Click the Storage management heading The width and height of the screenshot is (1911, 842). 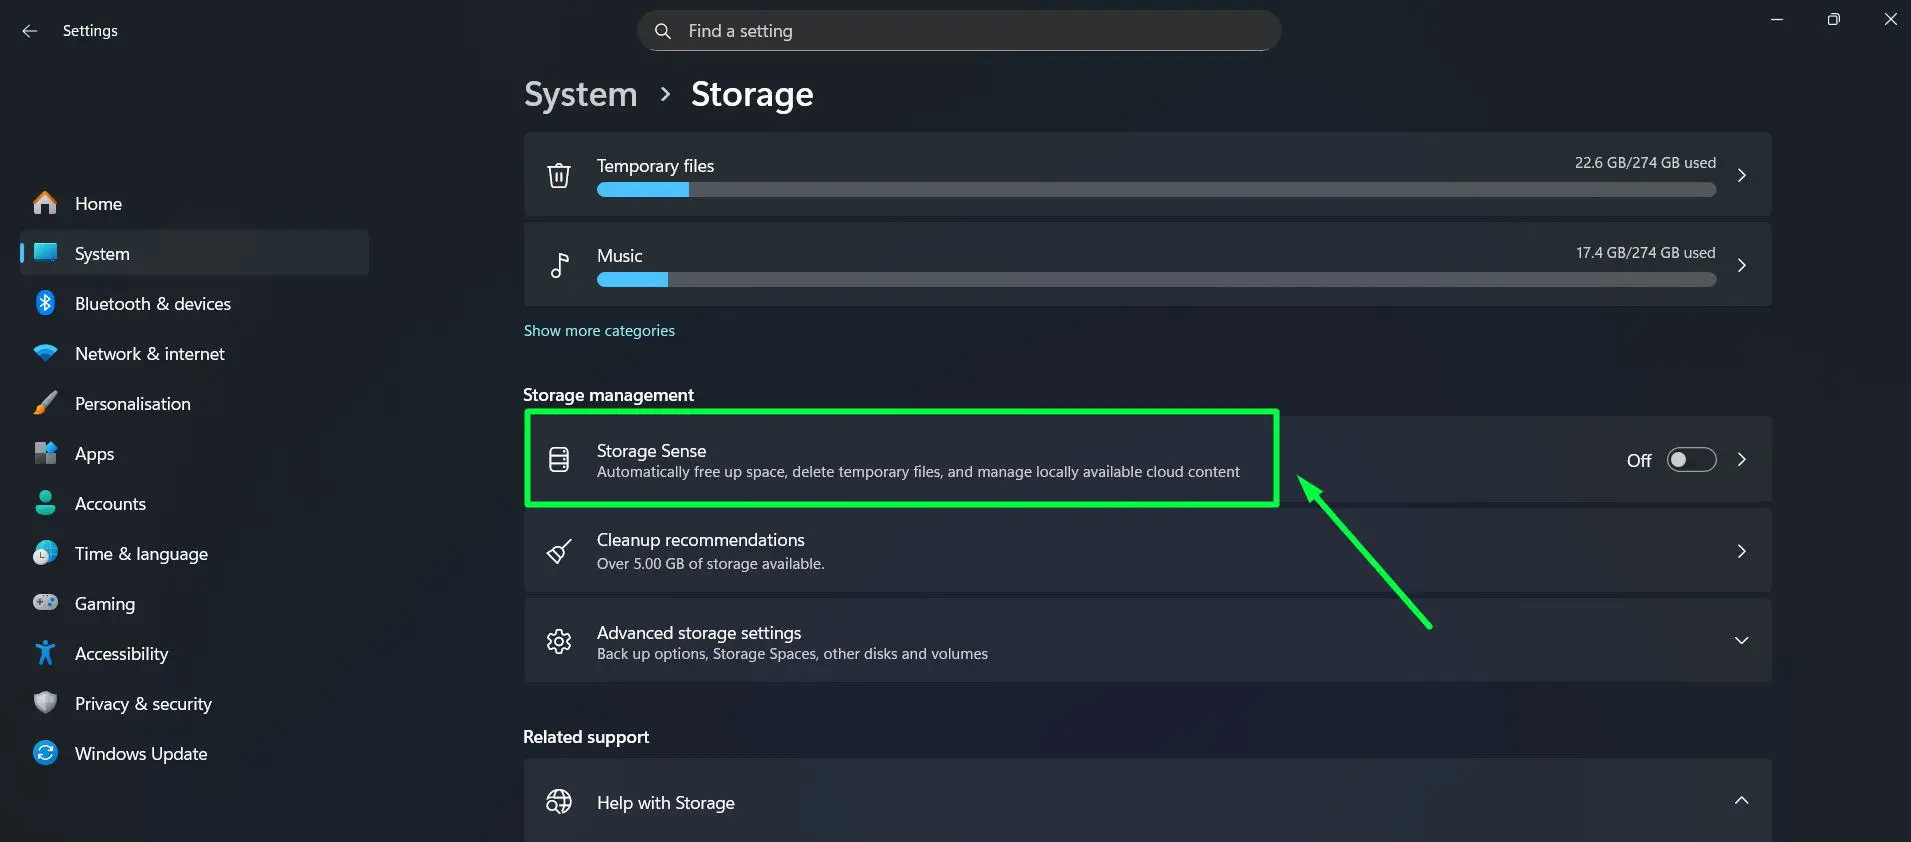click(608, 394)
